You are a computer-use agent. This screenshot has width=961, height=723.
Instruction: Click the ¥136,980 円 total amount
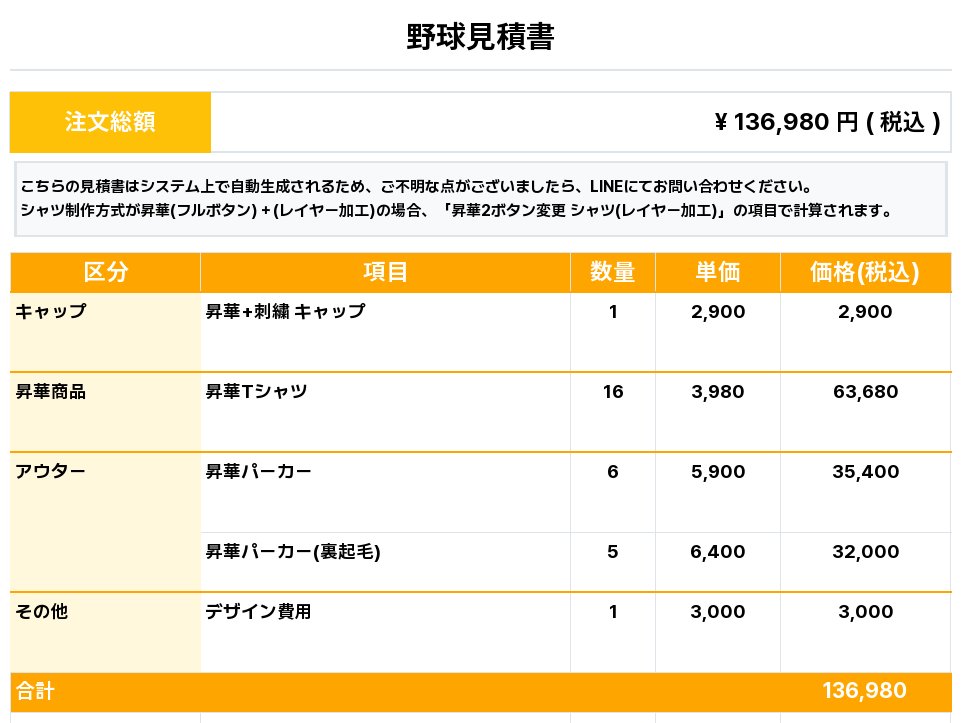[827, 122]
